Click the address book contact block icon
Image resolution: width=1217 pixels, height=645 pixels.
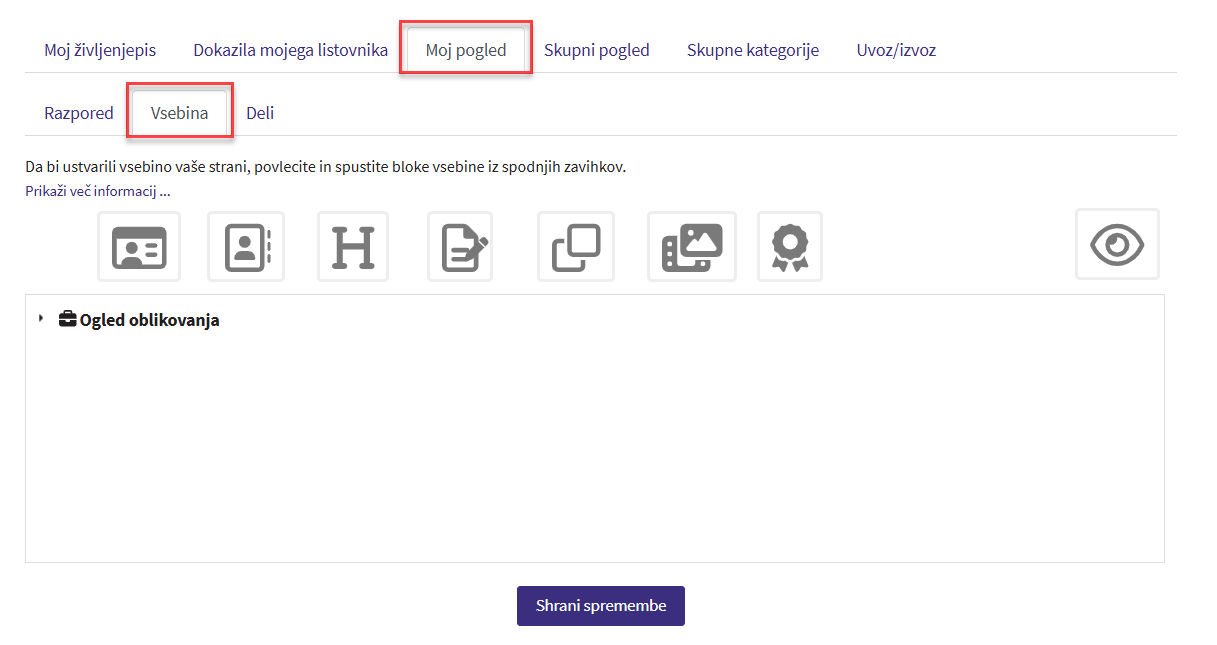pos(246,247)
